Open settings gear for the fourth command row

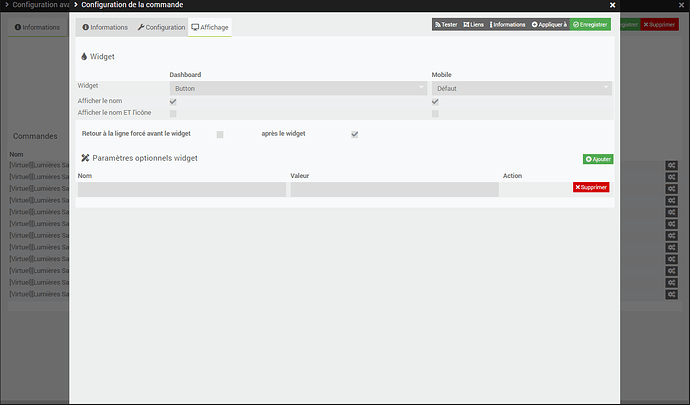(x=672, y=201)
